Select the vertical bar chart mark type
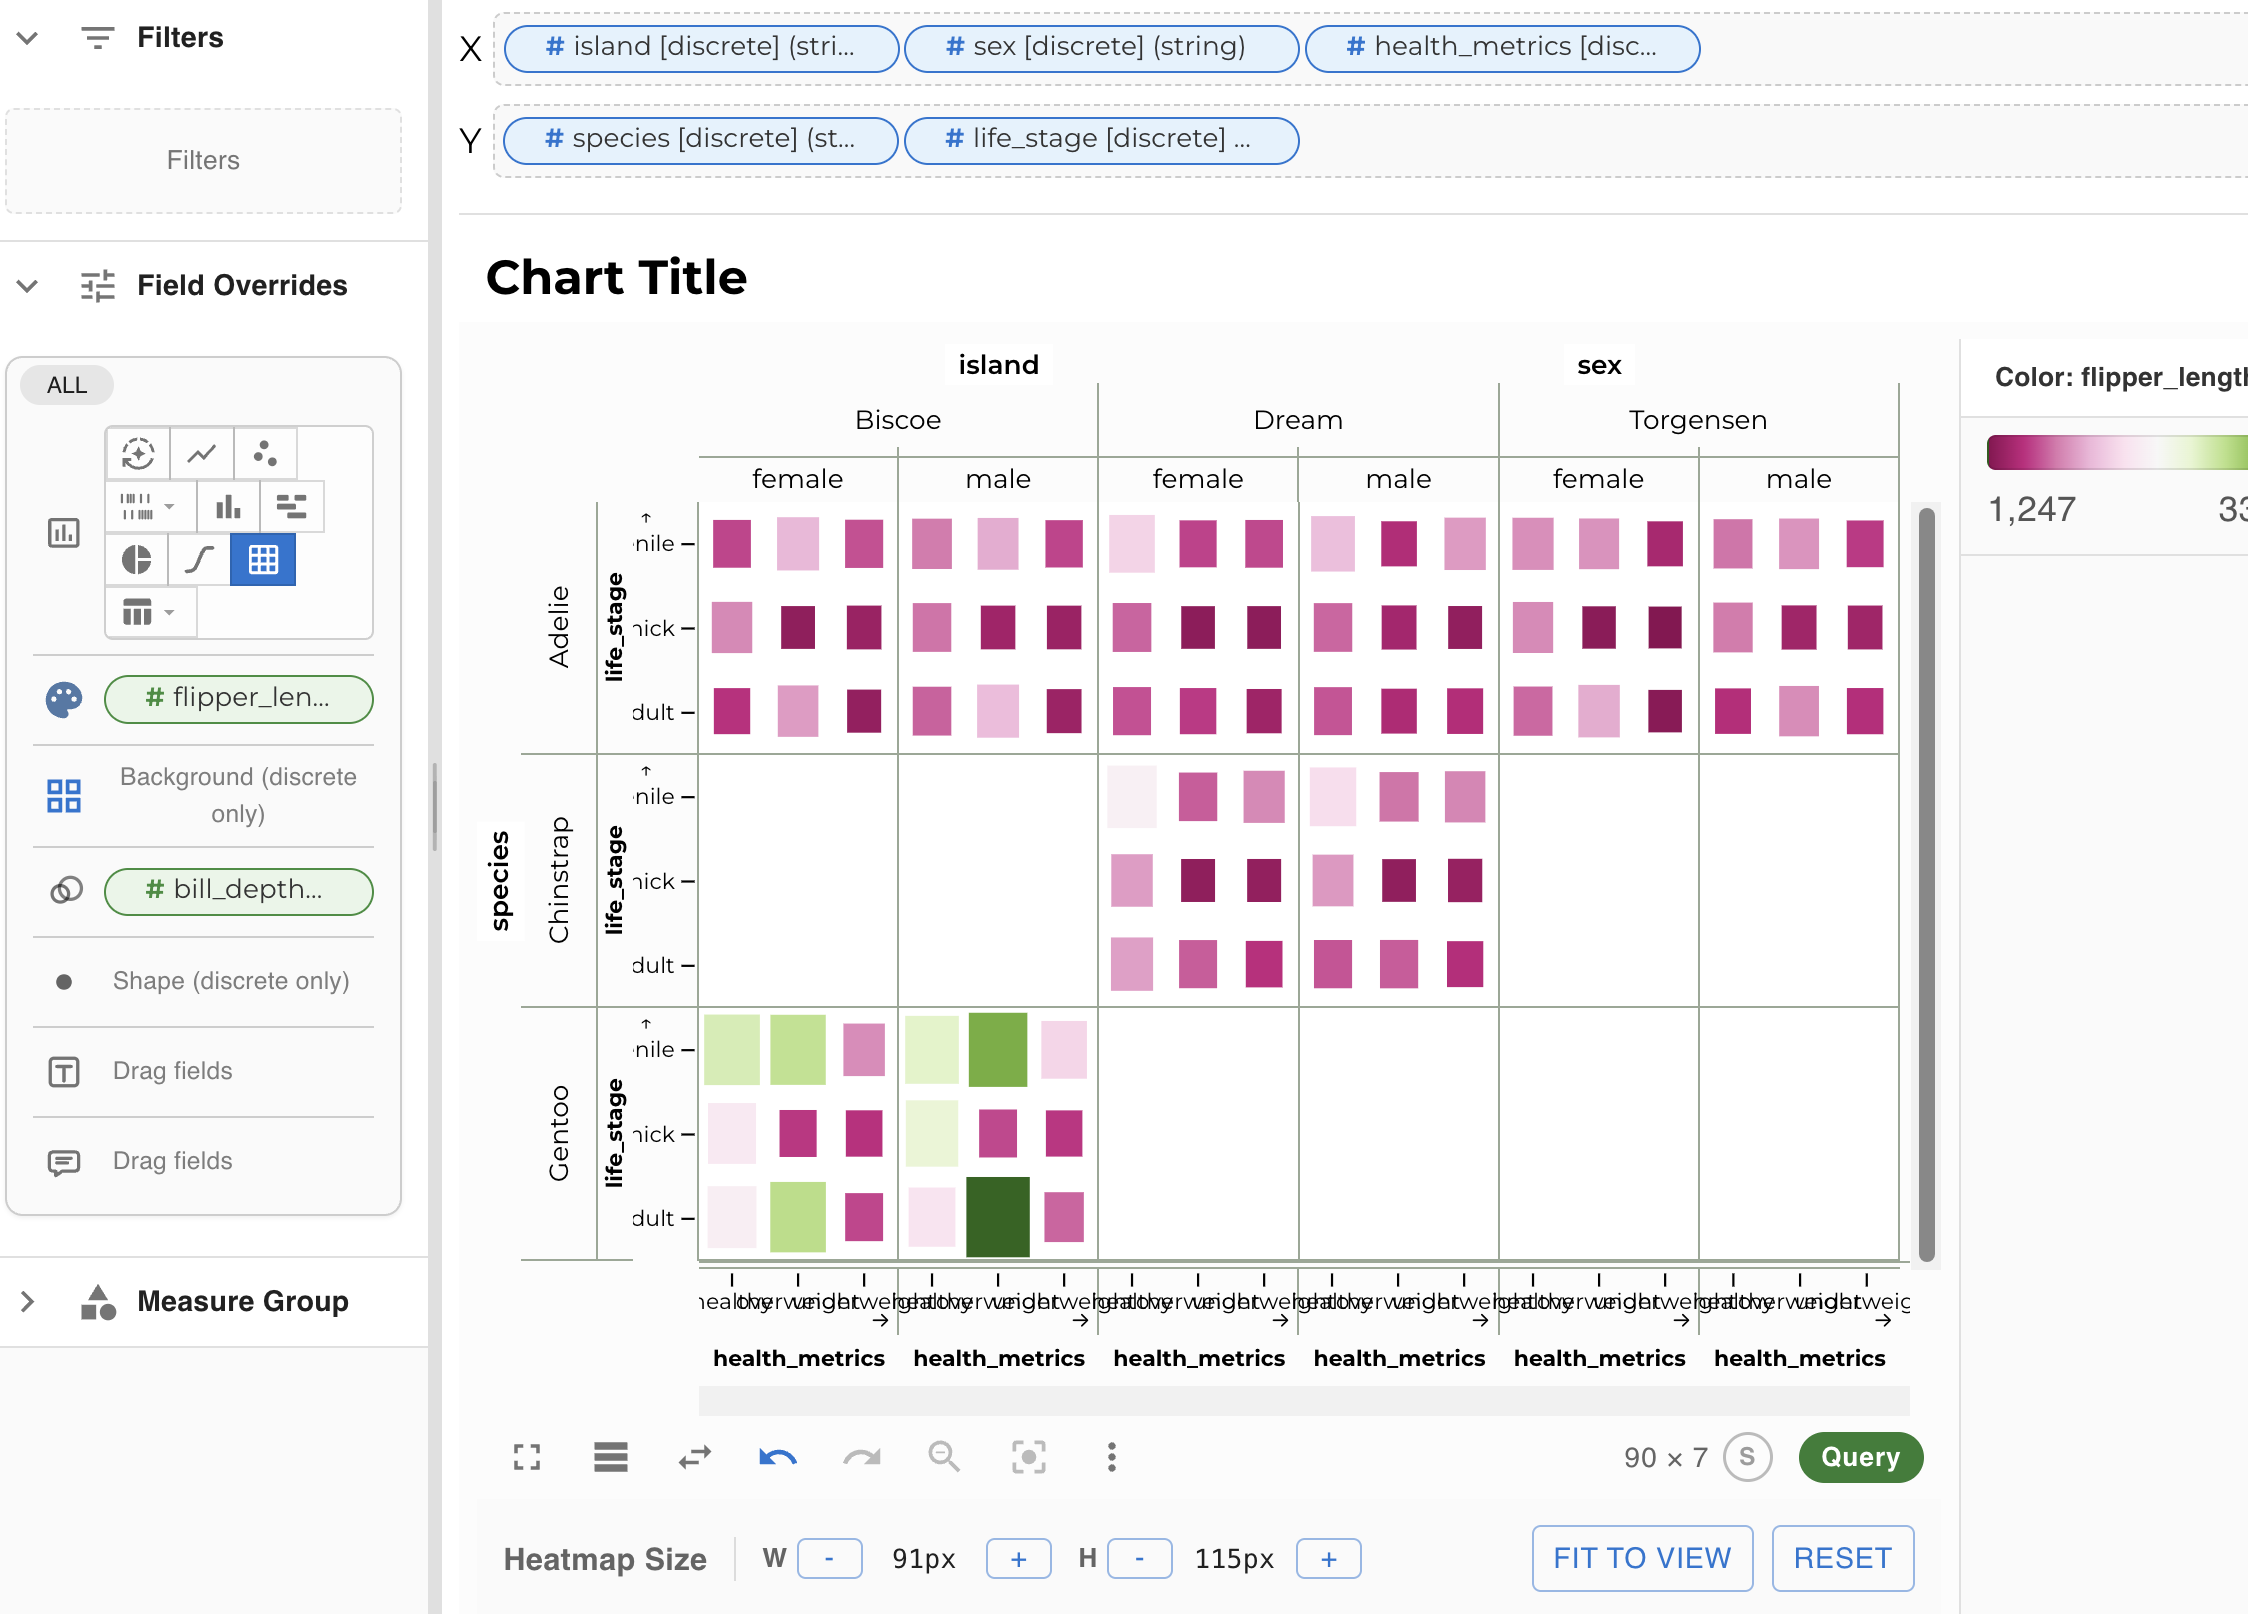Screen dimensions: 2248x1614 (228, 506)
